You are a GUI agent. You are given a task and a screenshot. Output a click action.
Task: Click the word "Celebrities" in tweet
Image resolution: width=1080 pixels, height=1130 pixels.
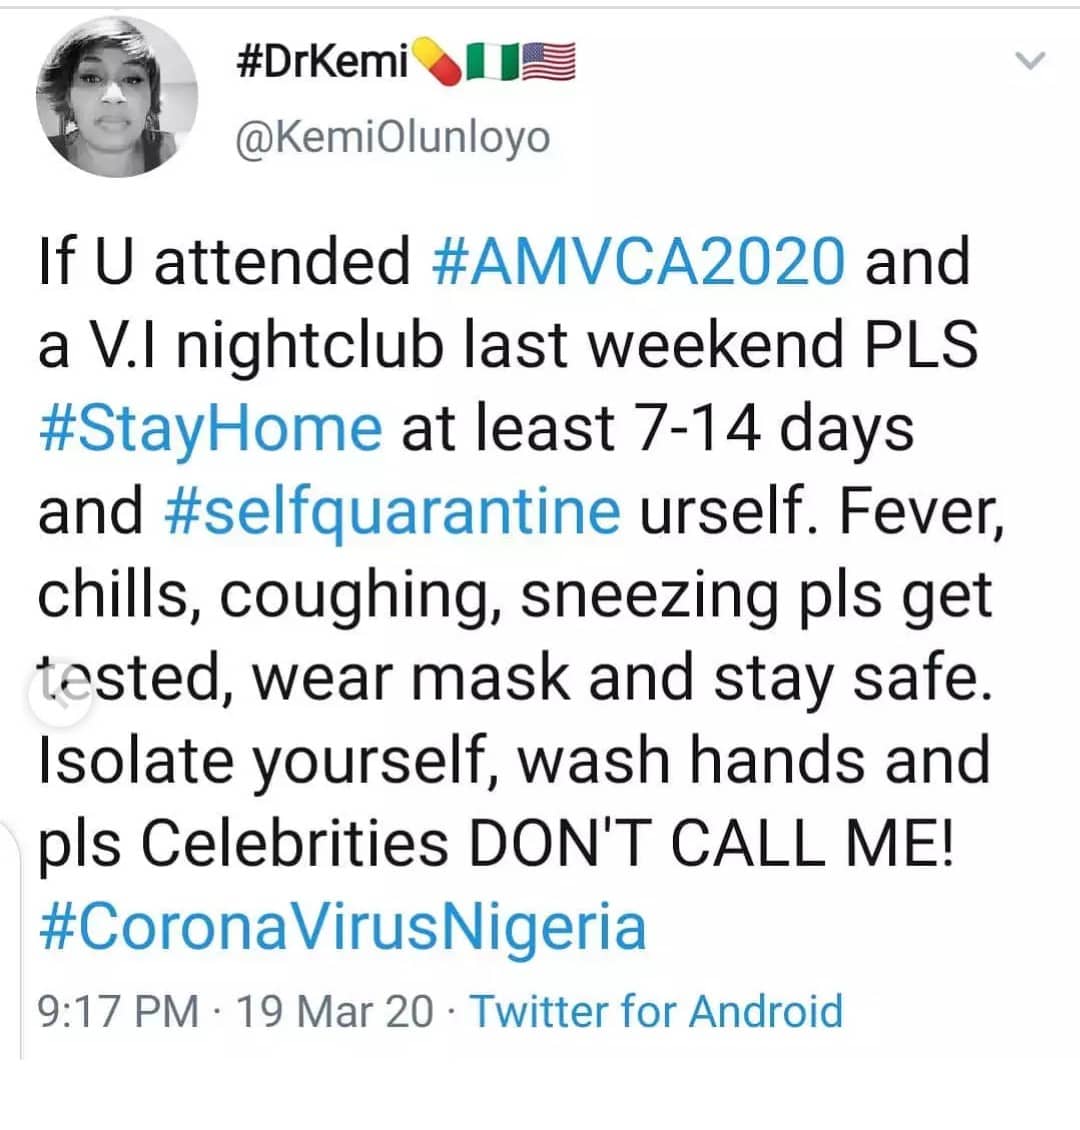(294, 845)
